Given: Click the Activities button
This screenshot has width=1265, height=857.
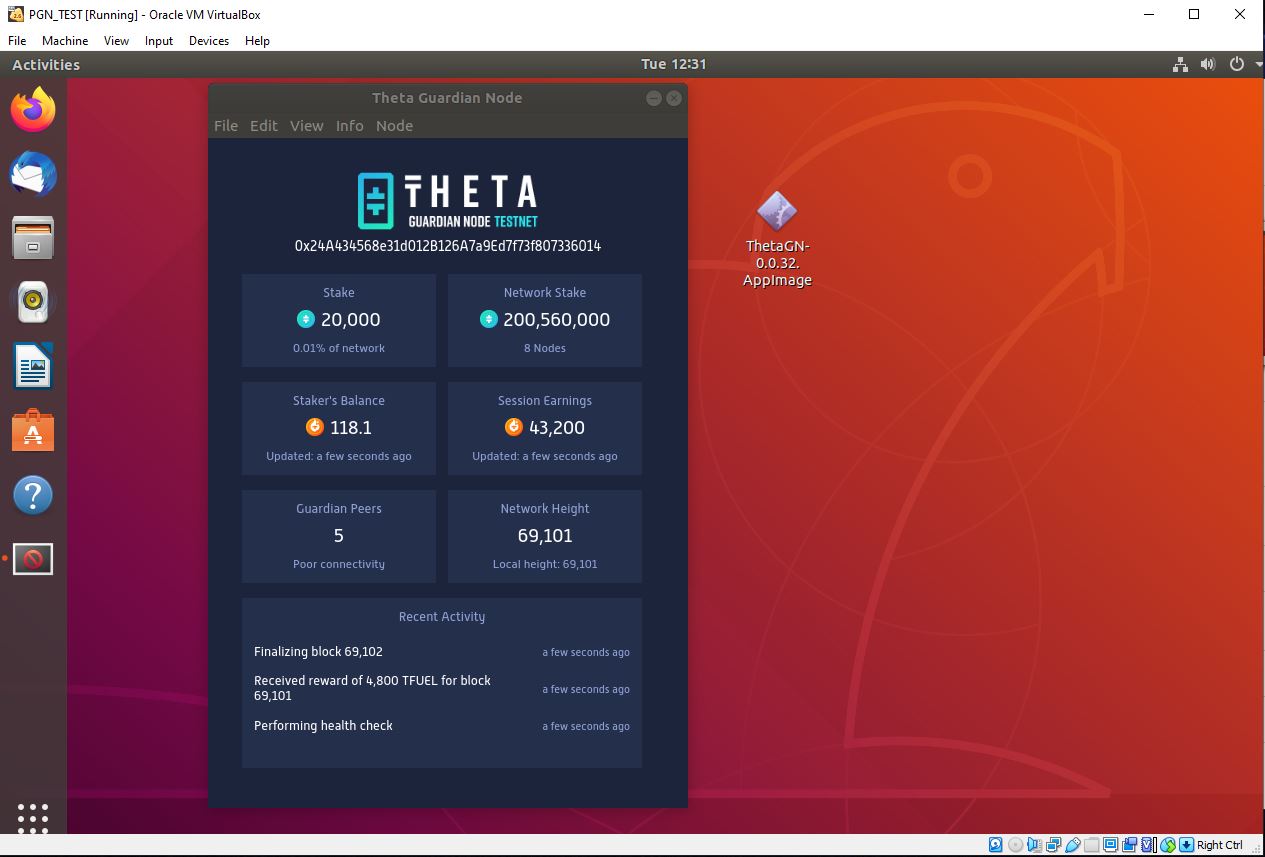Looking at the screenshot, I should coord(46,64).
